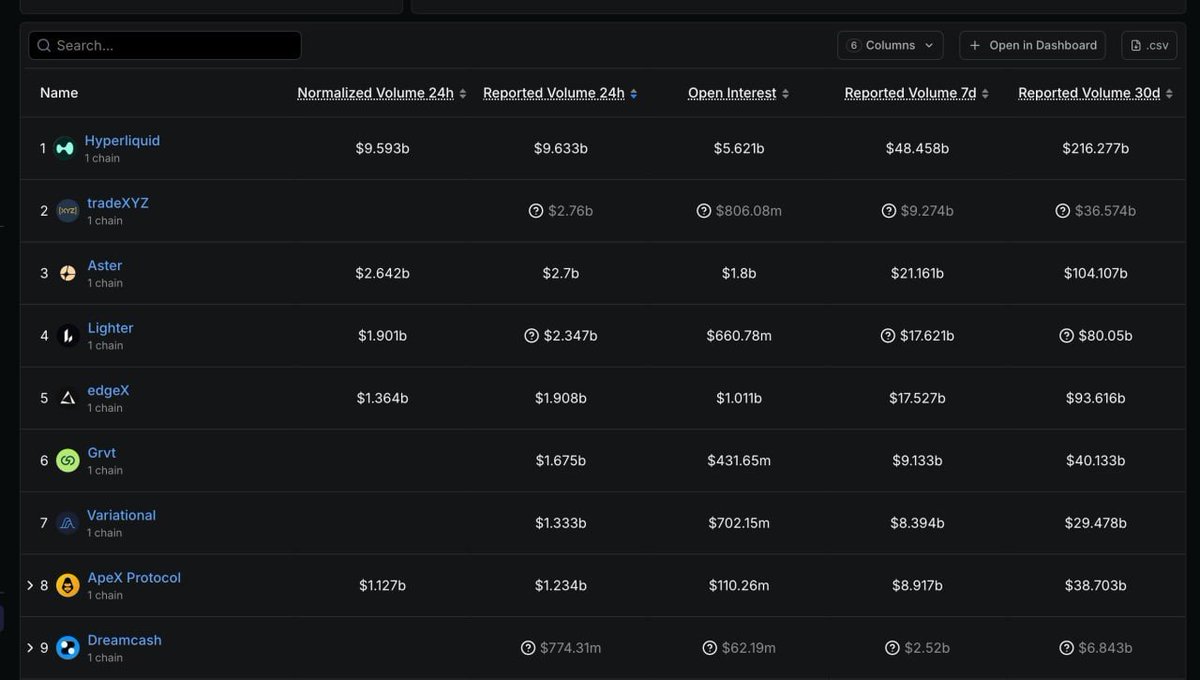Click the info icon beside $9.274b

pos(889,211)
